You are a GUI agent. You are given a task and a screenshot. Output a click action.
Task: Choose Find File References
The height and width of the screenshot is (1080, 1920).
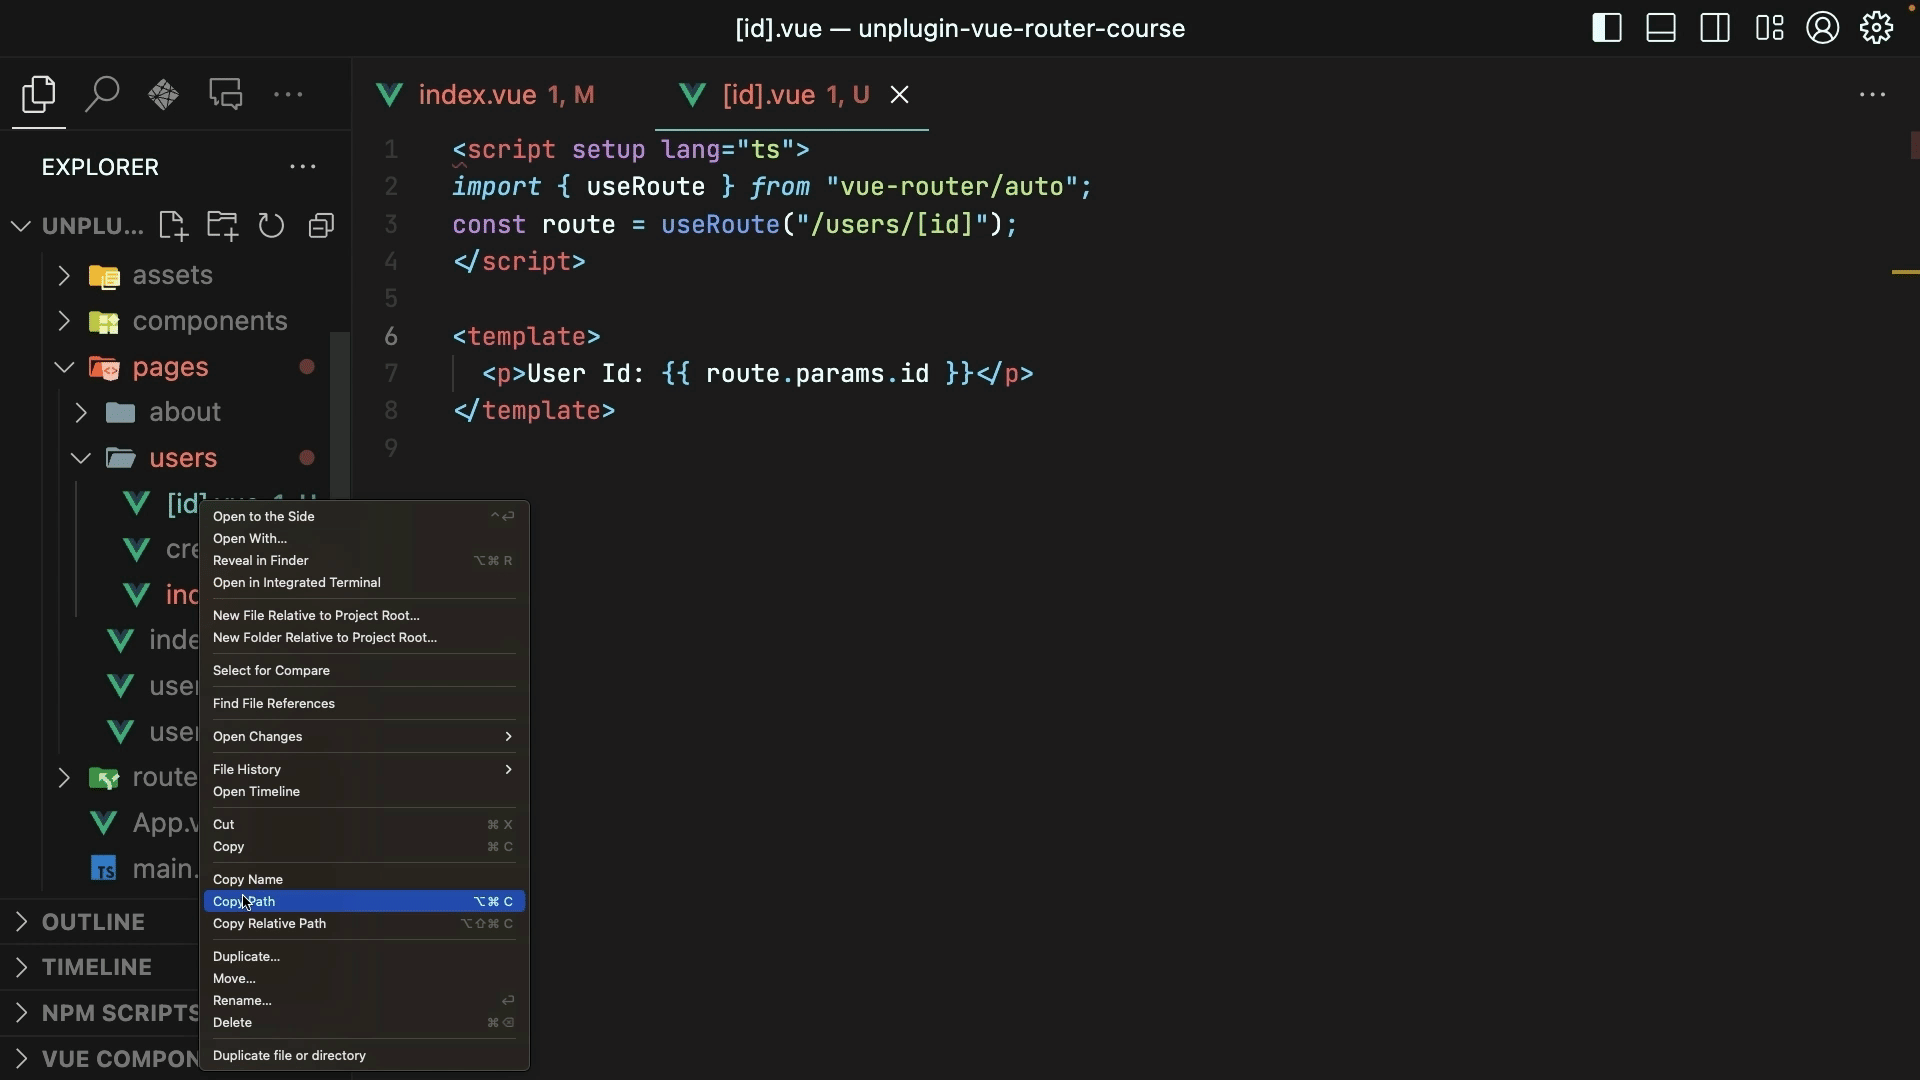pyautogui.click(x=364, y=704)
